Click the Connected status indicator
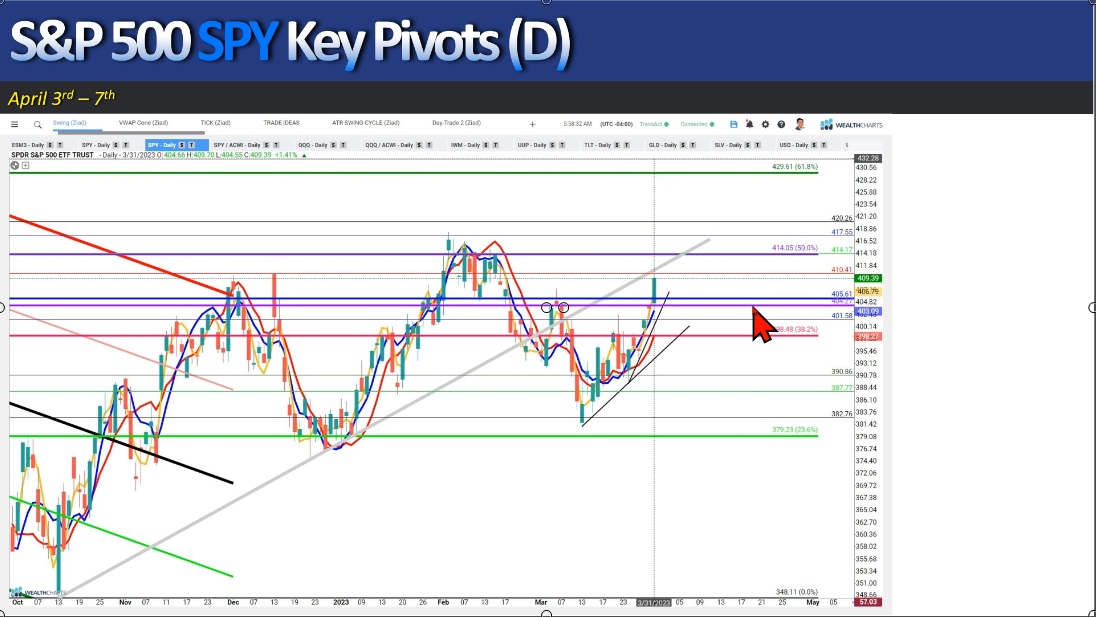The height and width of the screenshot is (617, 1096). point(698,124)
